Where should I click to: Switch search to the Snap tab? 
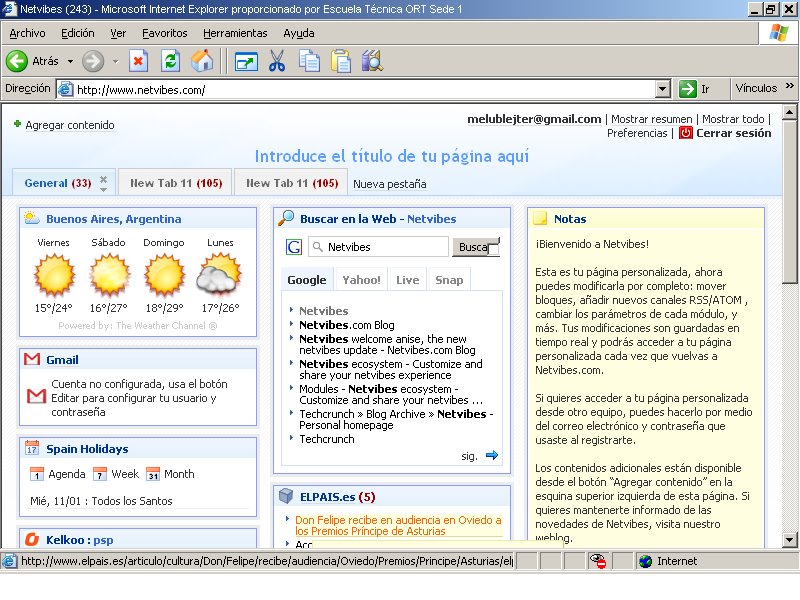[449, 280]
